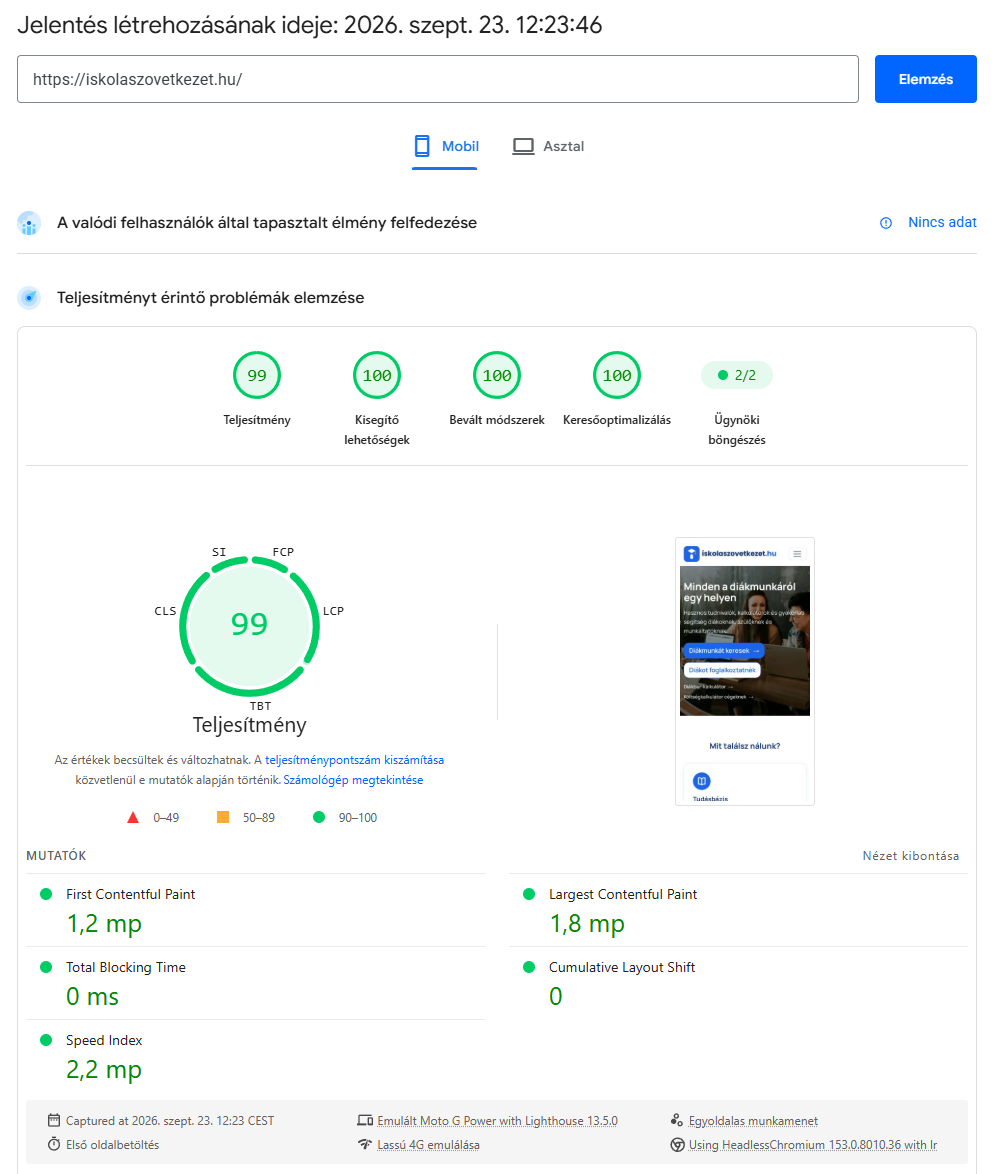Screen dimensions: 995x1174
Task: Click the stopwatch icon beside Első oldalbetöltés
Action: pos(54,1144)
